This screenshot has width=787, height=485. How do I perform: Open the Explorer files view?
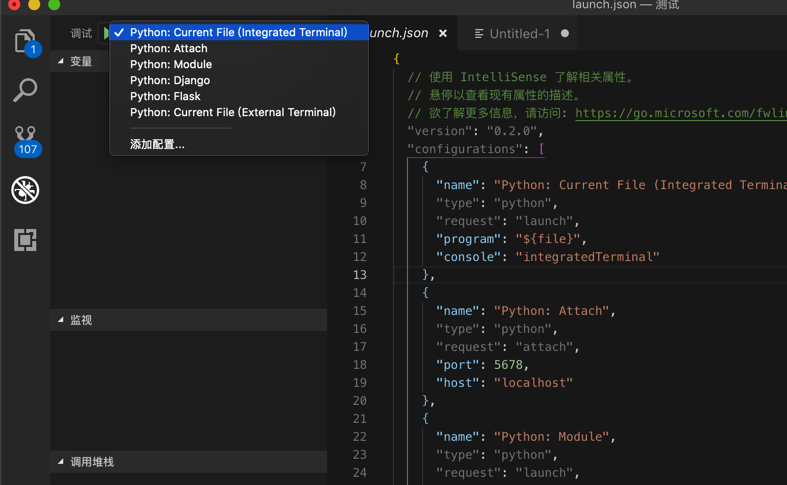tap(25, 42)
